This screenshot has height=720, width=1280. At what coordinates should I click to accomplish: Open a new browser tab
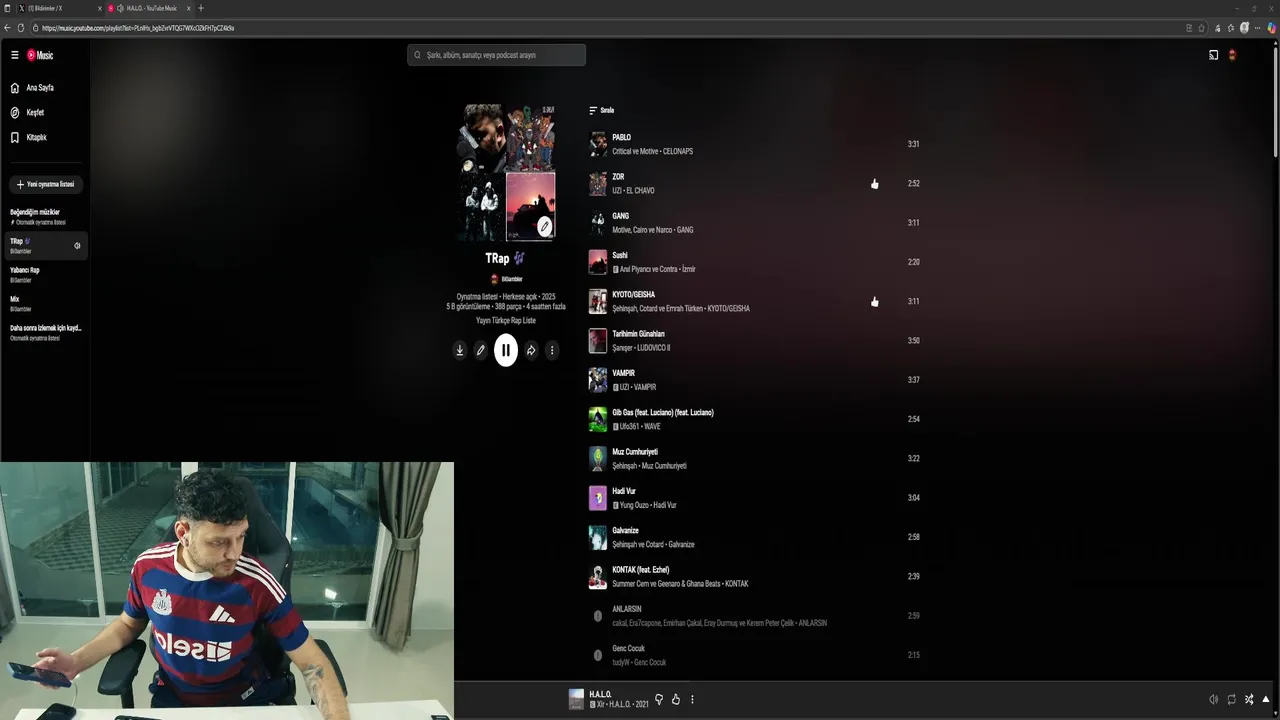click(x=201, y=8)
